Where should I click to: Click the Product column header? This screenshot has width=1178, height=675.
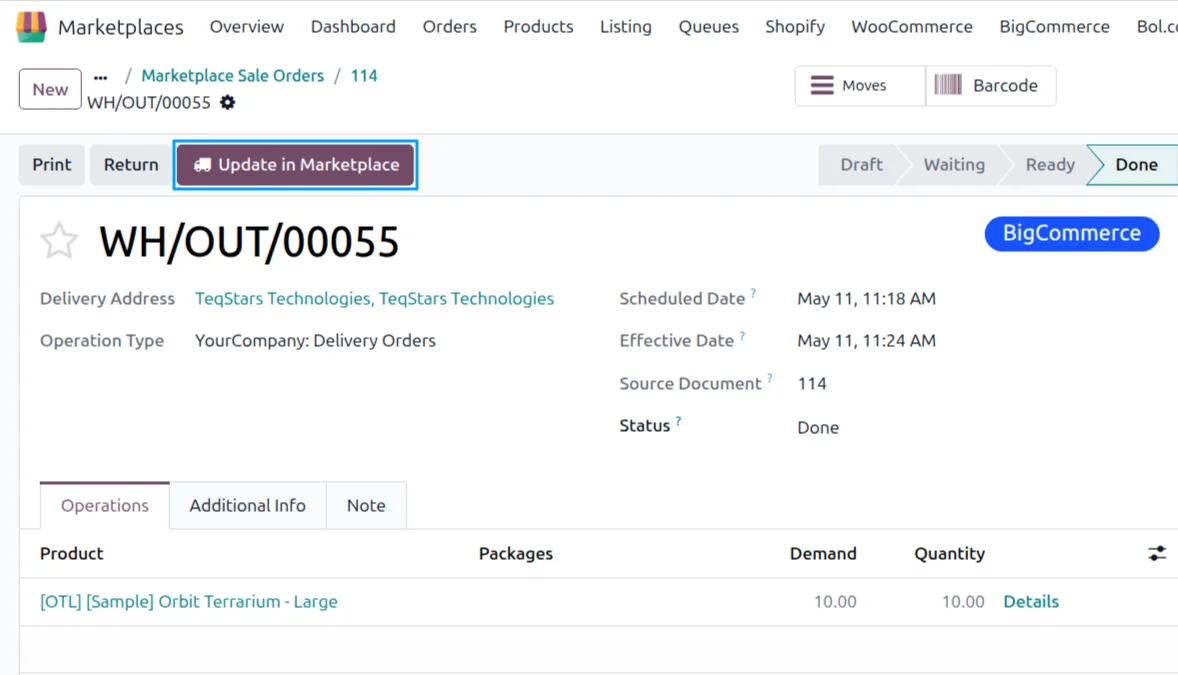pyautogui.click(x=71, y=554)
